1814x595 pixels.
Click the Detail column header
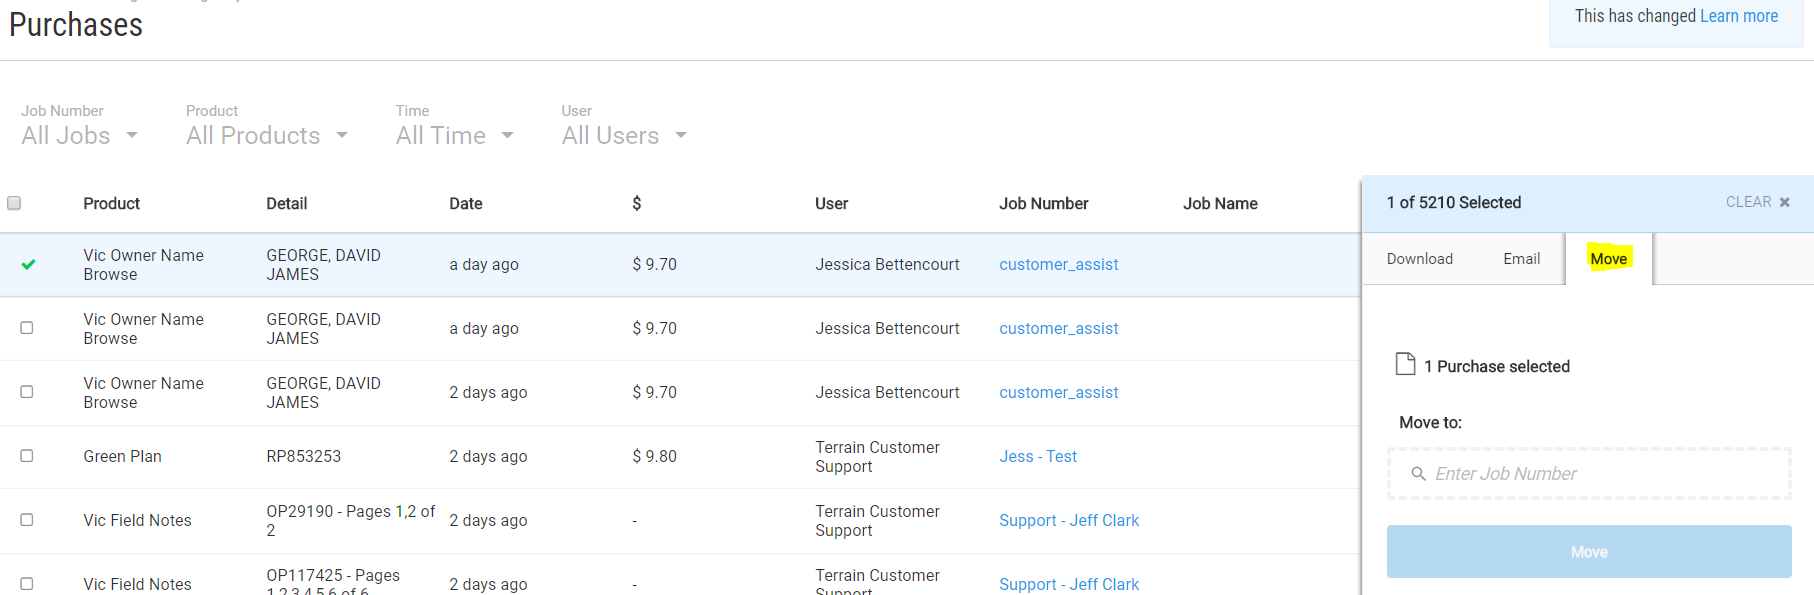click(286, 204)
